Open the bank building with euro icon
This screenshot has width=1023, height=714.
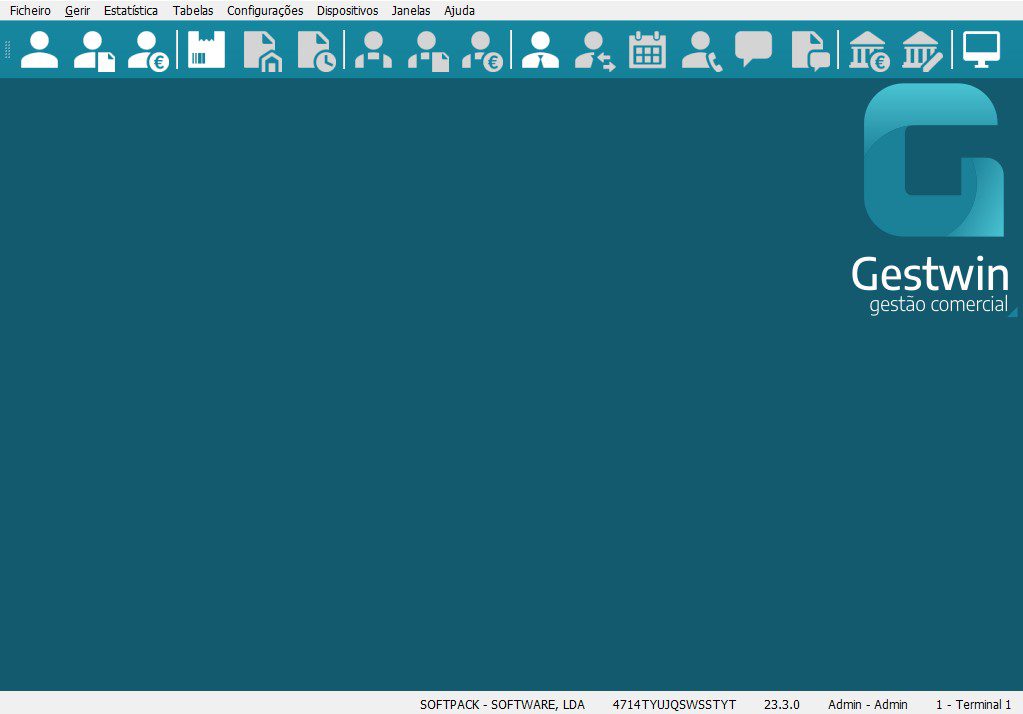[x=869, y=51]
